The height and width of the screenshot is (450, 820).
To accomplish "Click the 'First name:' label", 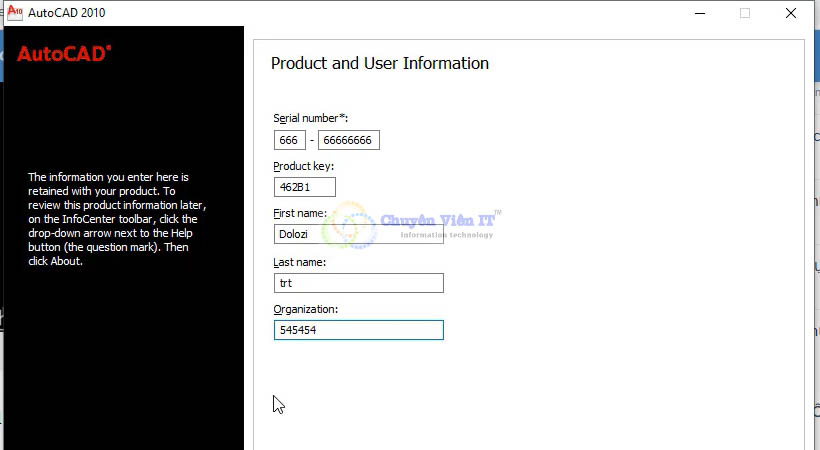I will (300, 213).
